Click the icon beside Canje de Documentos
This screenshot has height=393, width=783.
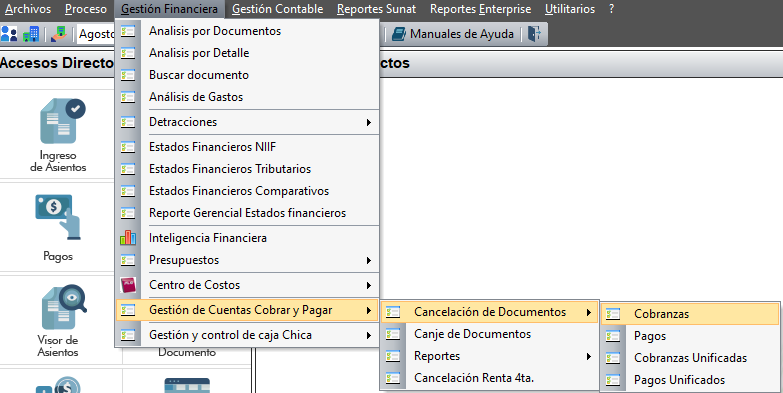[x=393, y=334]
